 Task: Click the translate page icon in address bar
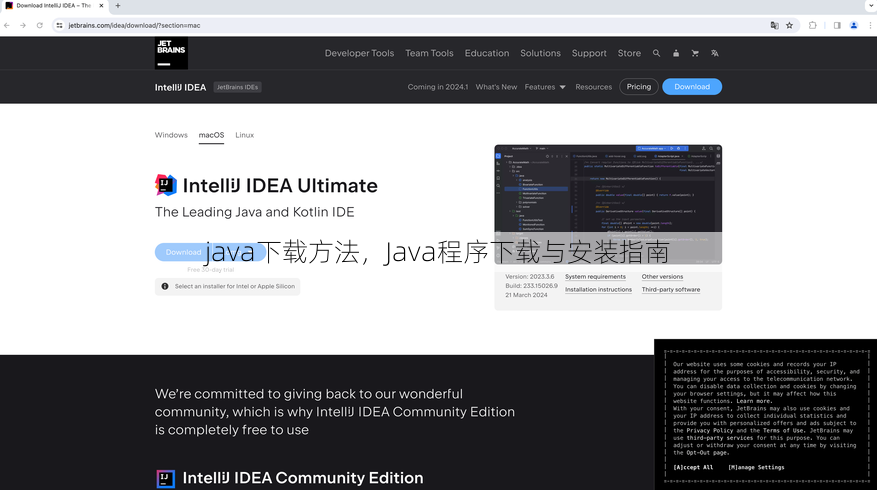click(774, 25)
